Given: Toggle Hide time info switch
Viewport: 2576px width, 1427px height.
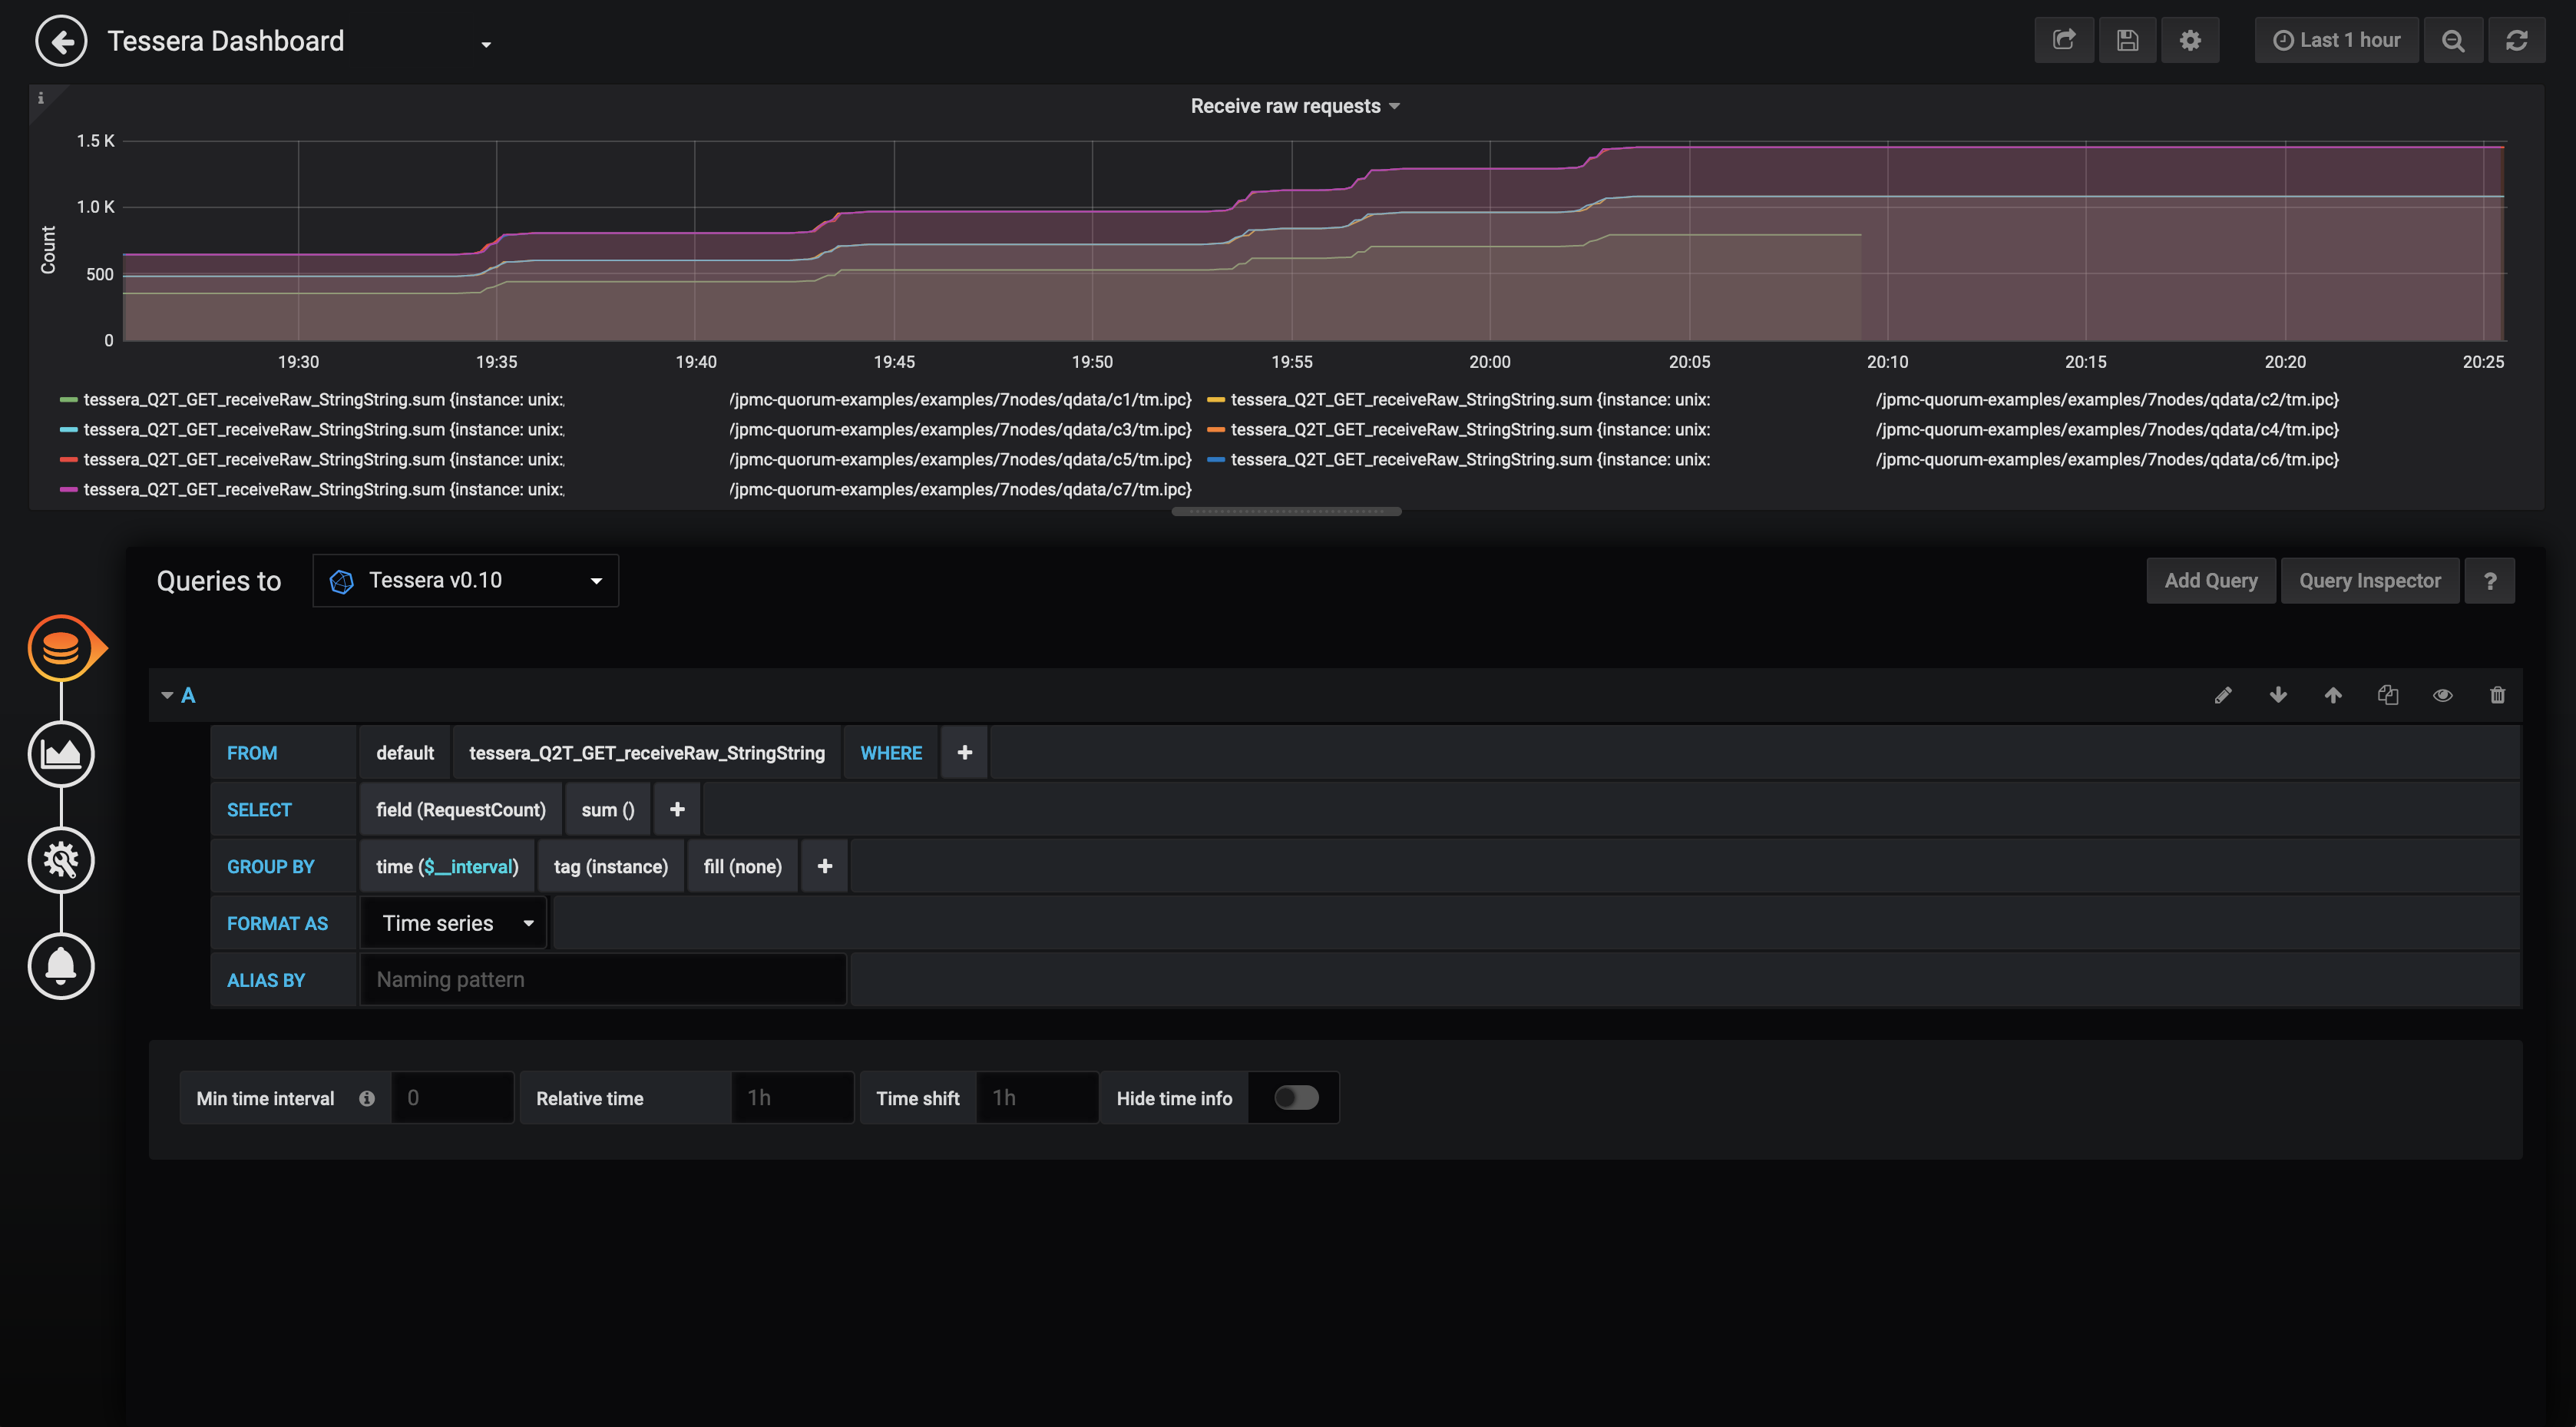Looking at the screenshot, I should (1296, 1098).
